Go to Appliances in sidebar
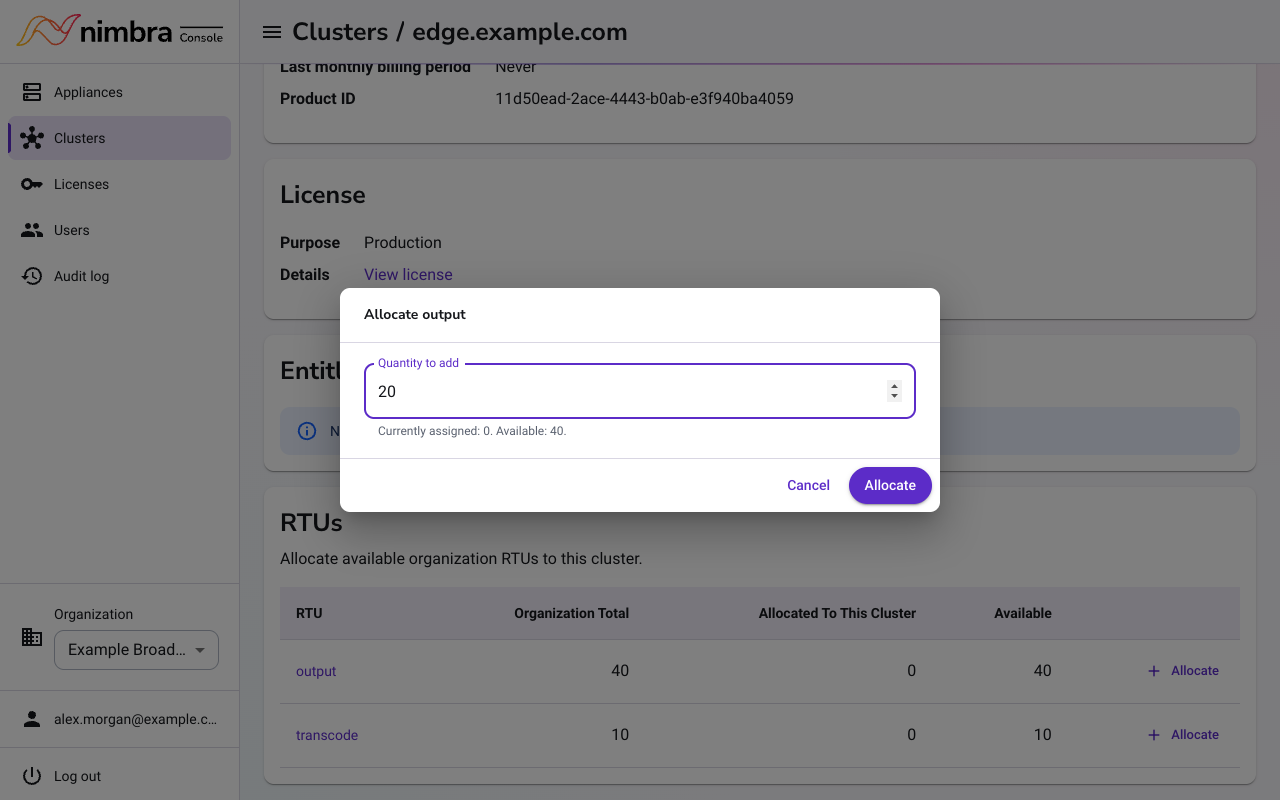This screenshot has width=1280, height=800. coord(120,92)
